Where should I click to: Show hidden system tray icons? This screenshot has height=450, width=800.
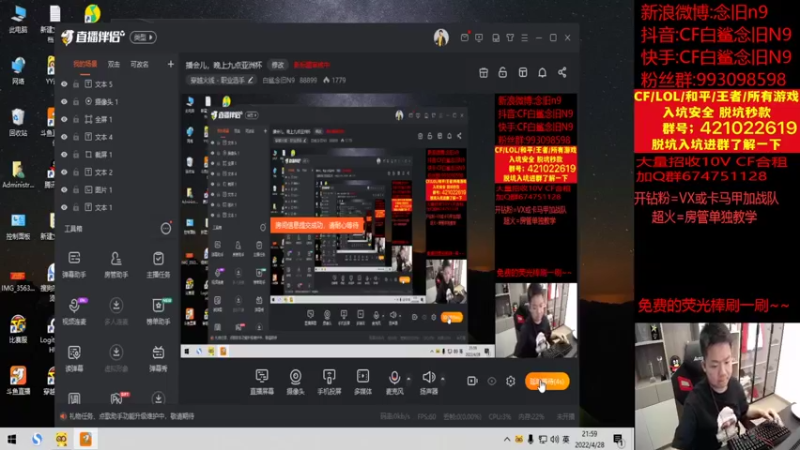point(507,439)
